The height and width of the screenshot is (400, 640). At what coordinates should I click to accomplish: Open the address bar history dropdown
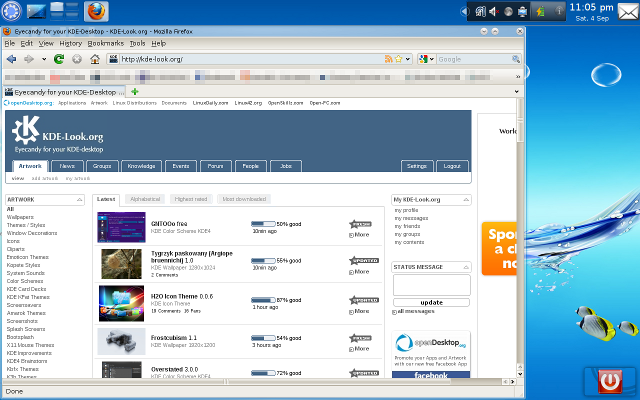(x=407, y=59)
